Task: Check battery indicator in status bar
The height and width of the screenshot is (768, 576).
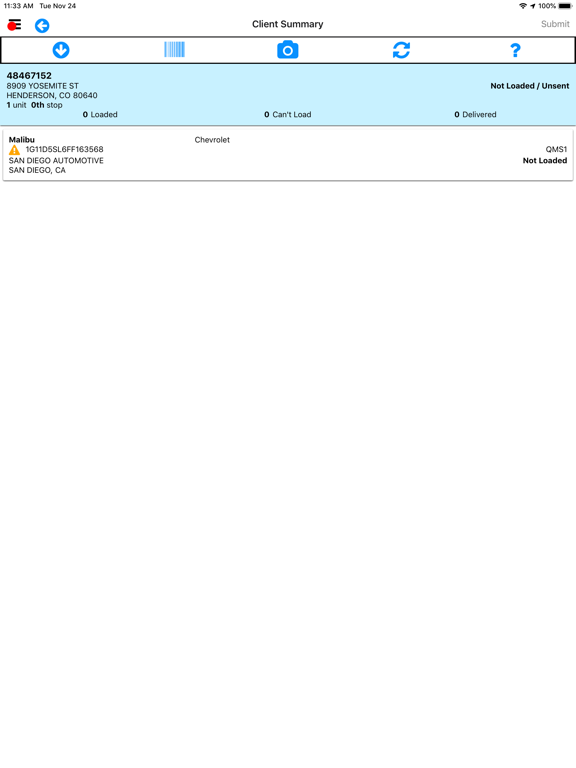Action: (565, 6)
